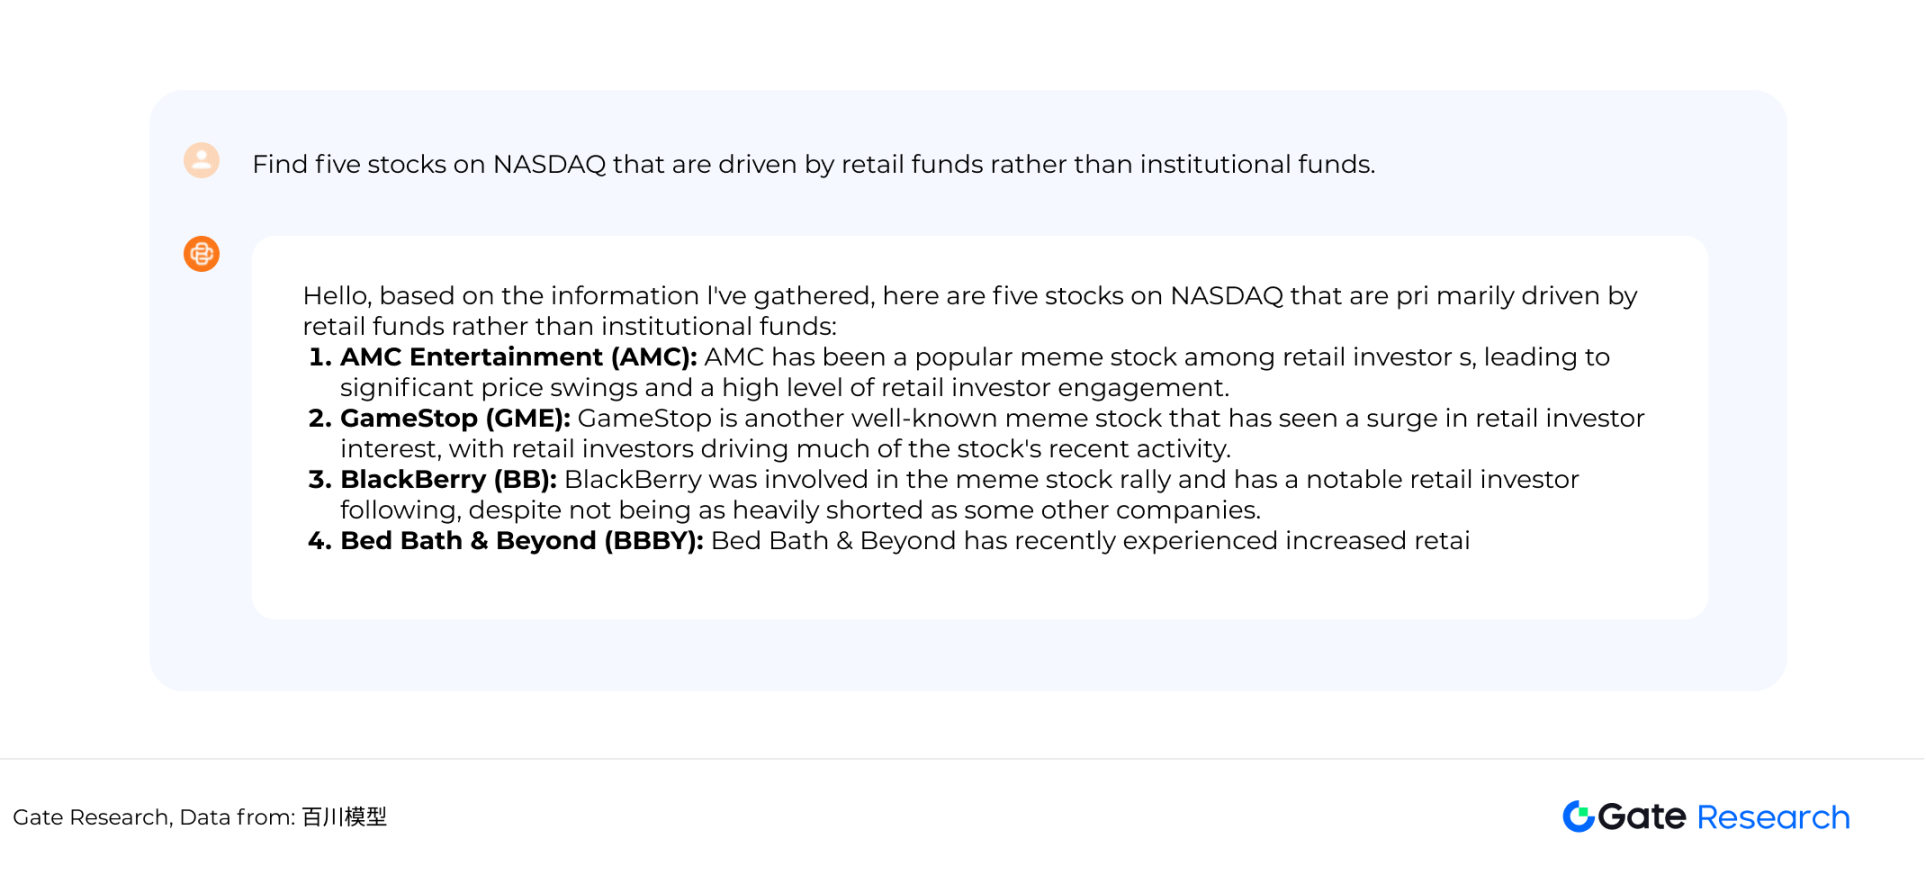The height and width of the screenshot is (875, 1926).
Task: Click the Gate Research, Data from caption
Action: pos(154,817)
